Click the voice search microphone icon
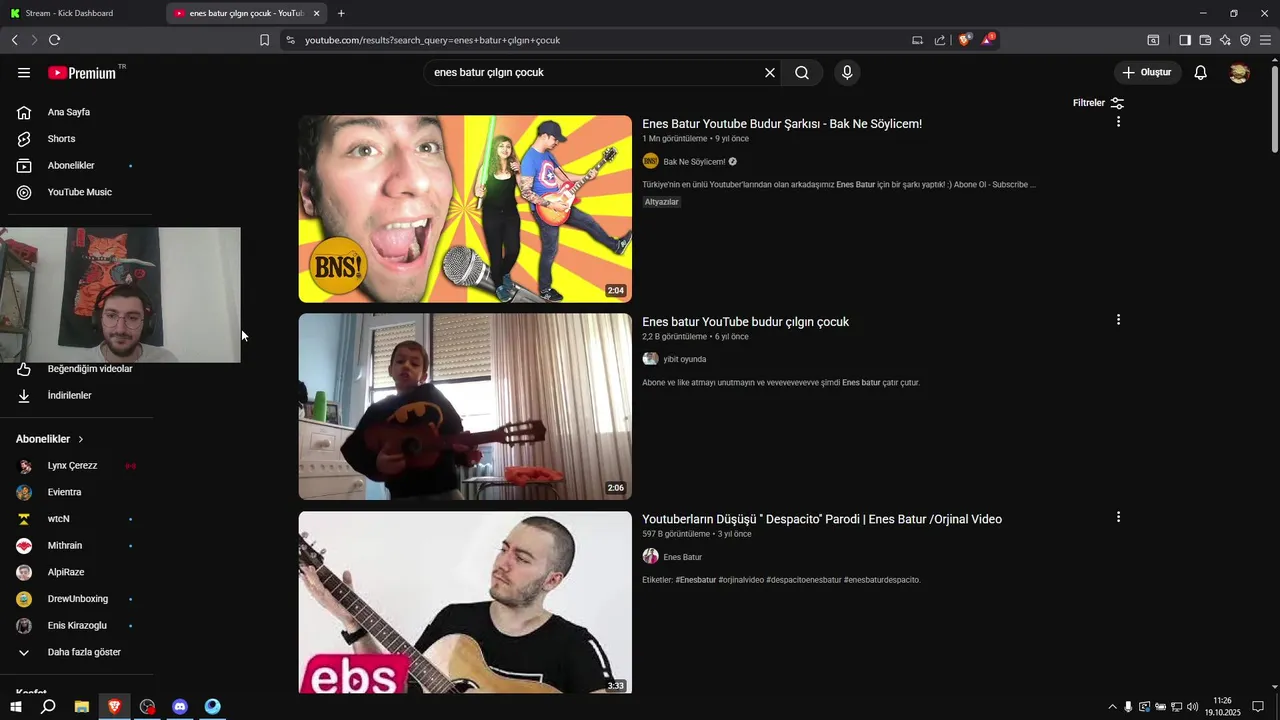 click(x=847, y=72)
